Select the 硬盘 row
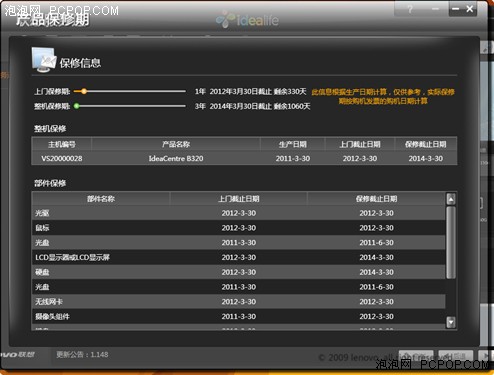 click(239, 272)
